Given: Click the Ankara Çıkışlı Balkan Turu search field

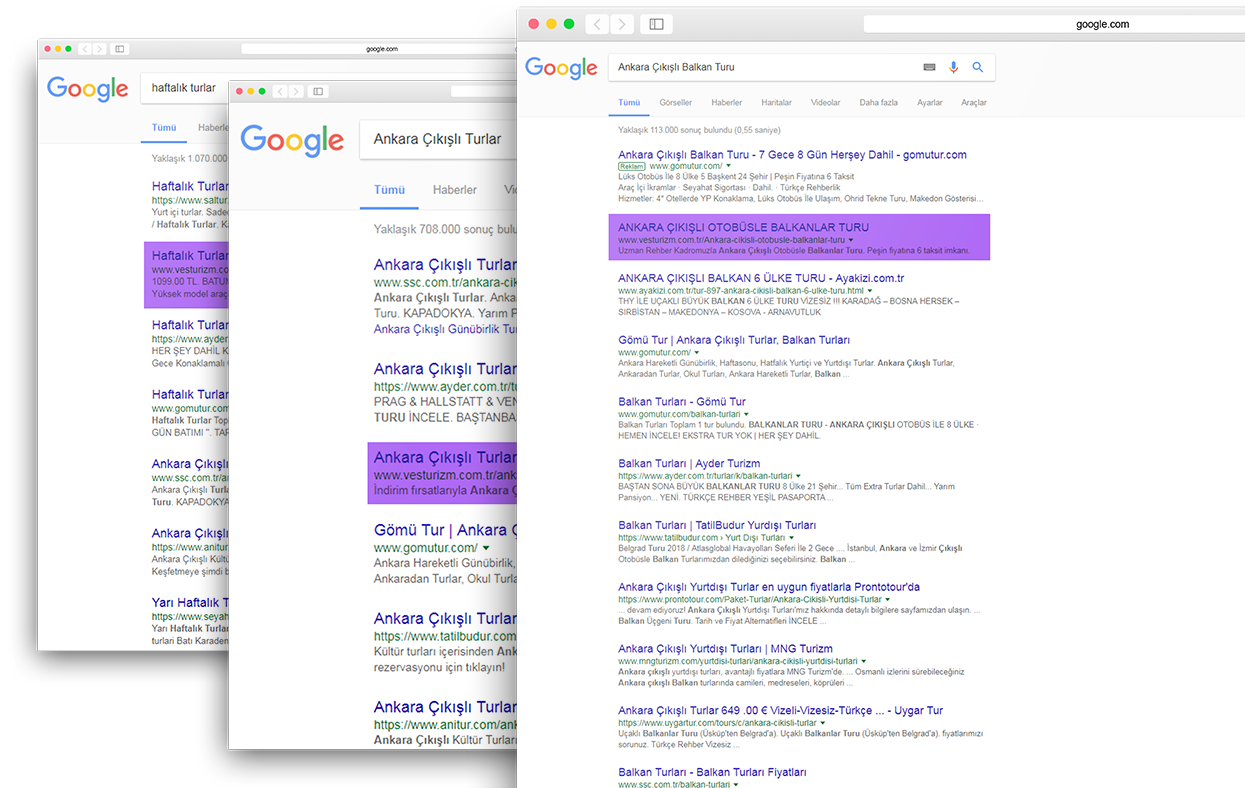Looking at the screenshot, I should (x=760, y=67).
